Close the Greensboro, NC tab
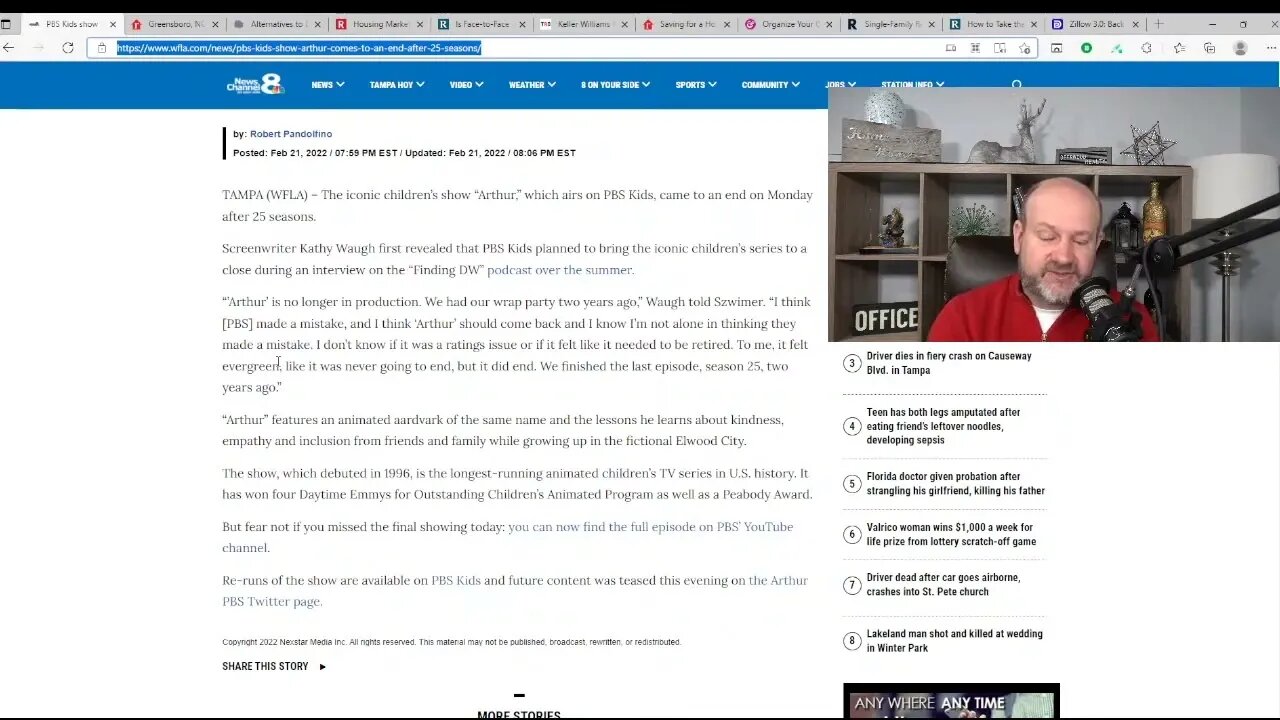 (x=216, y=24)
